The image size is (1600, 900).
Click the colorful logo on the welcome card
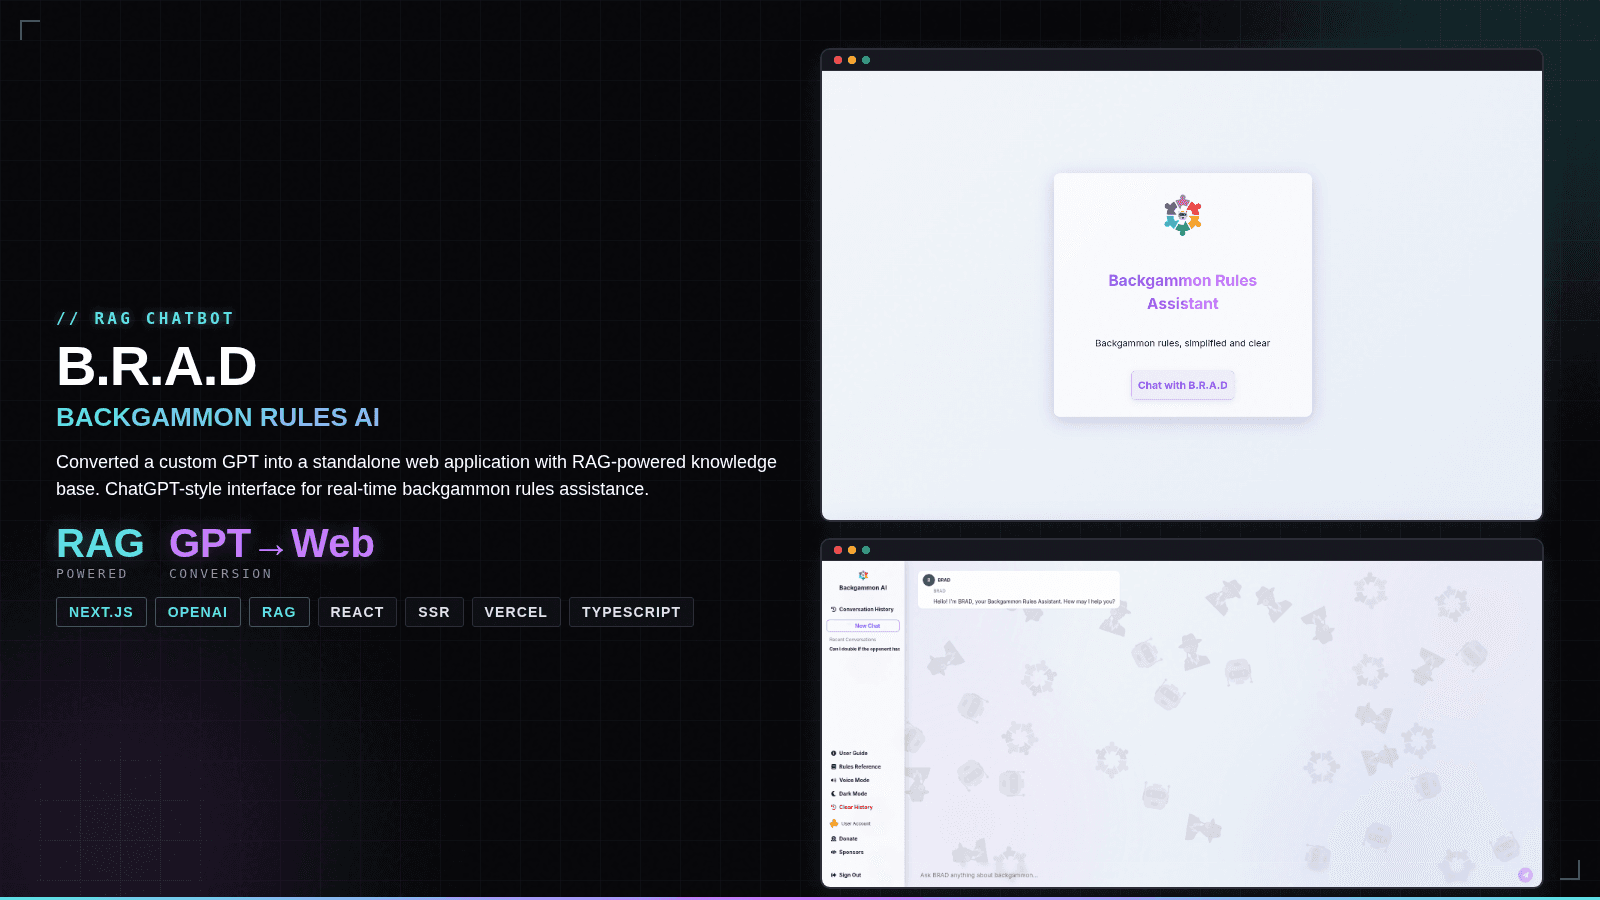1182,215
